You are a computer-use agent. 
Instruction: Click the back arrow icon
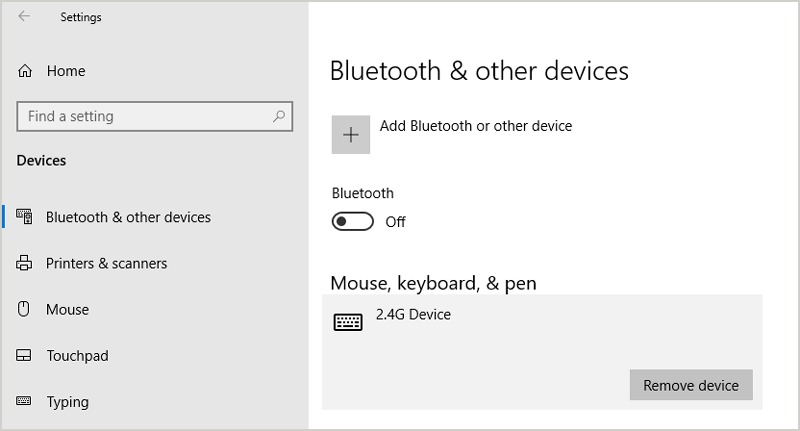(x=24, y=17)
